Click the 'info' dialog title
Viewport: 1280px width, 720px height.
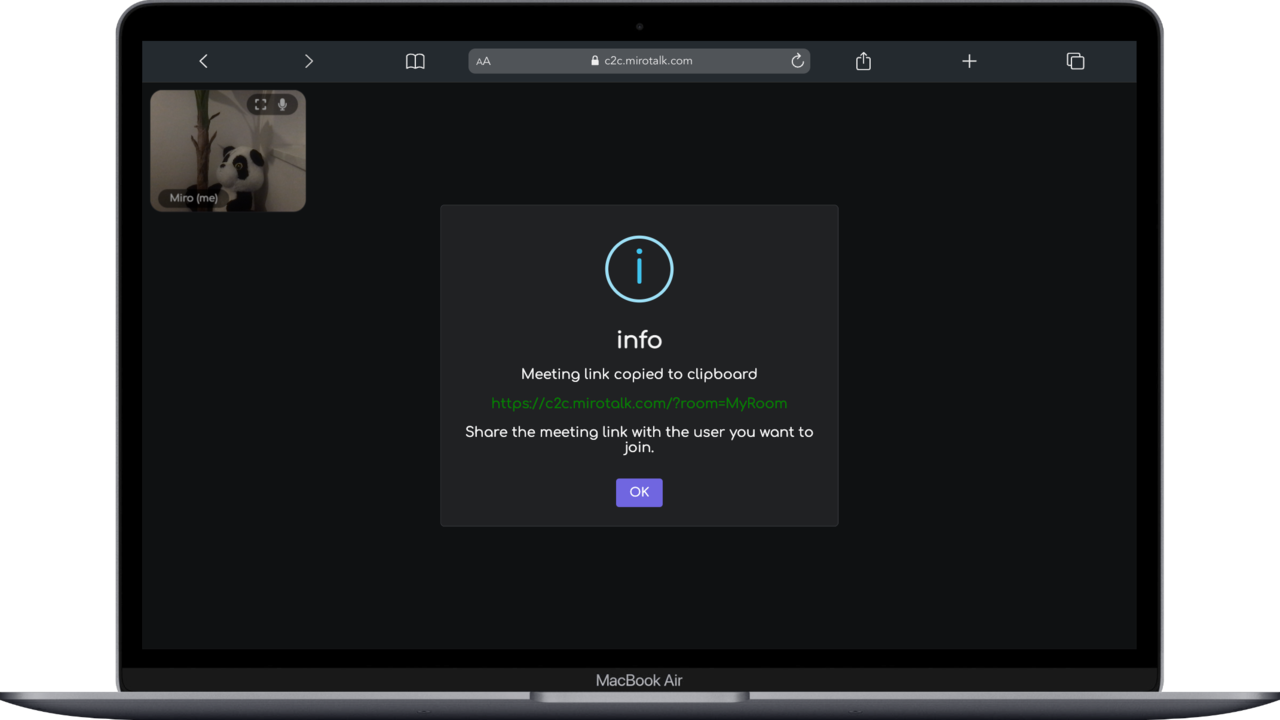(x=639, y=339)
